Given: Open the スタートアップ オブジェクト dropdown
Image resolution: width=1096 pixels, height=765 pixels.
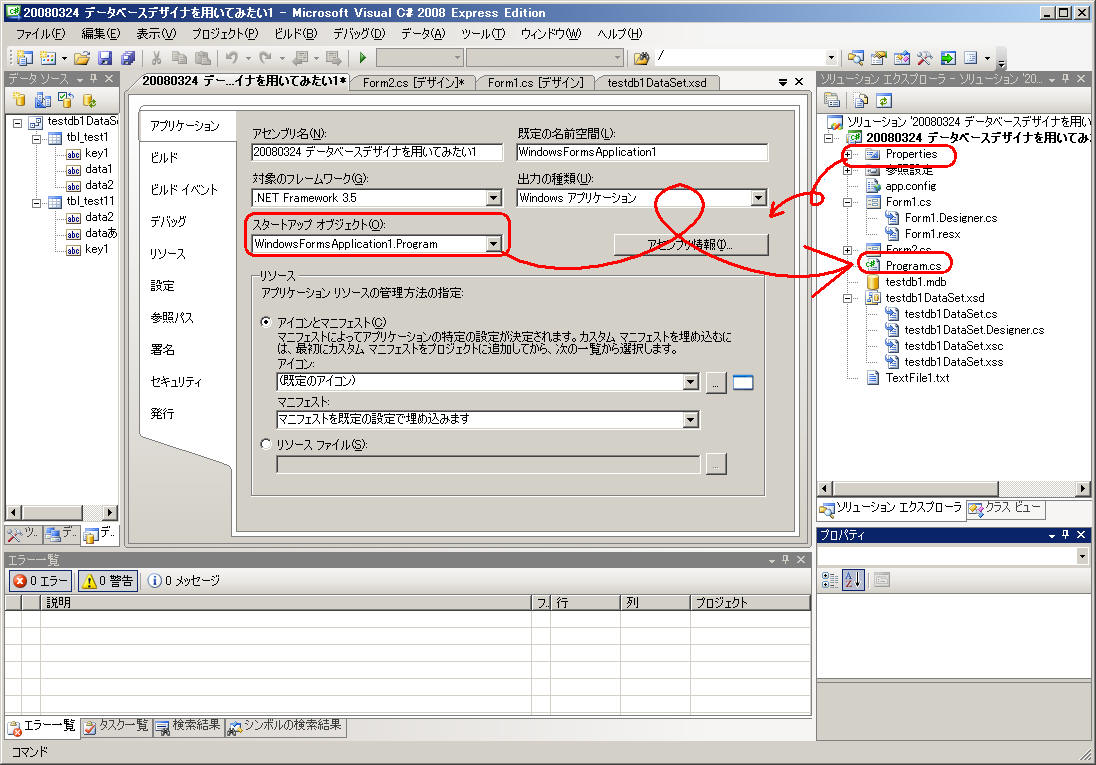Looking at the screenshot, I should 493,244.
